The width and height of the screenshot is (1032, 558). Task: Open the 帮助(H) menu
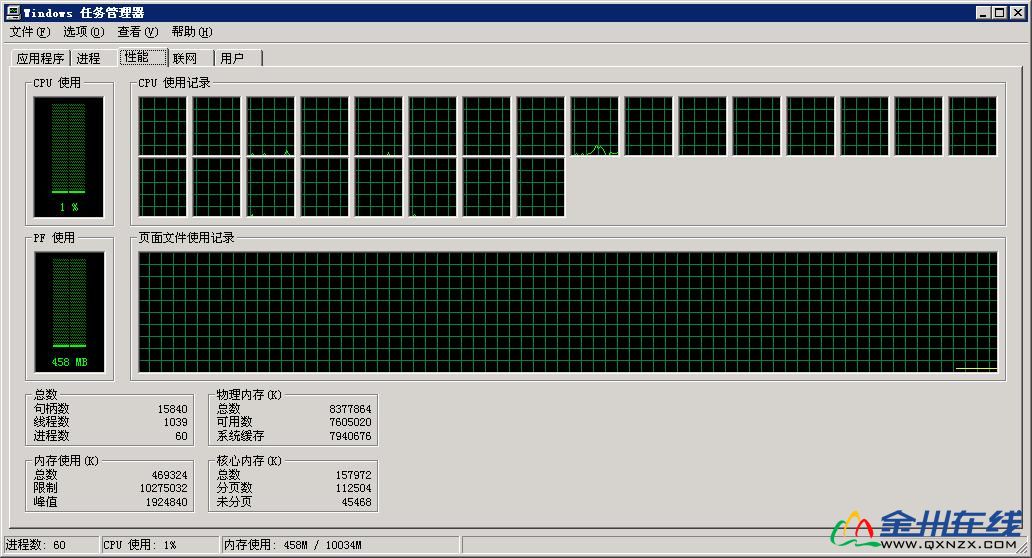tap(192, 32)
